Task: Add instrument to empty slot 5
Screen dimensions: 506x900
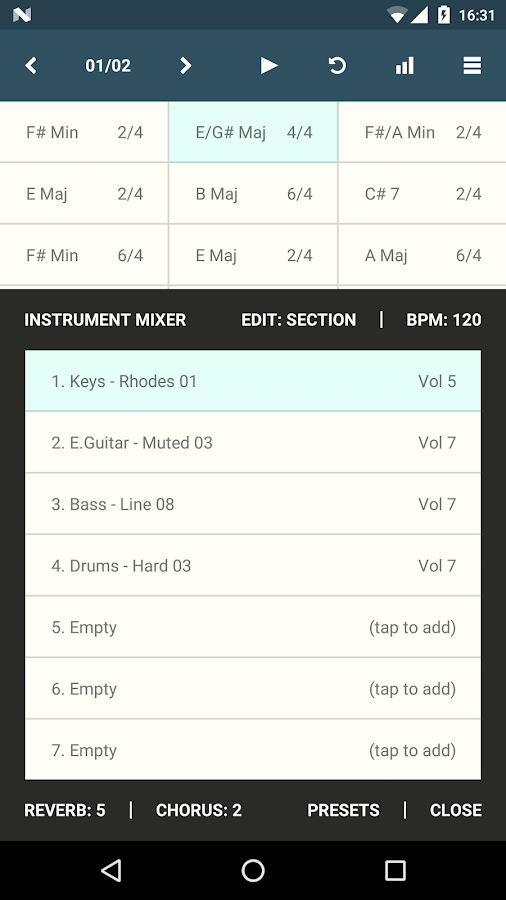Action: click(253, 627)
